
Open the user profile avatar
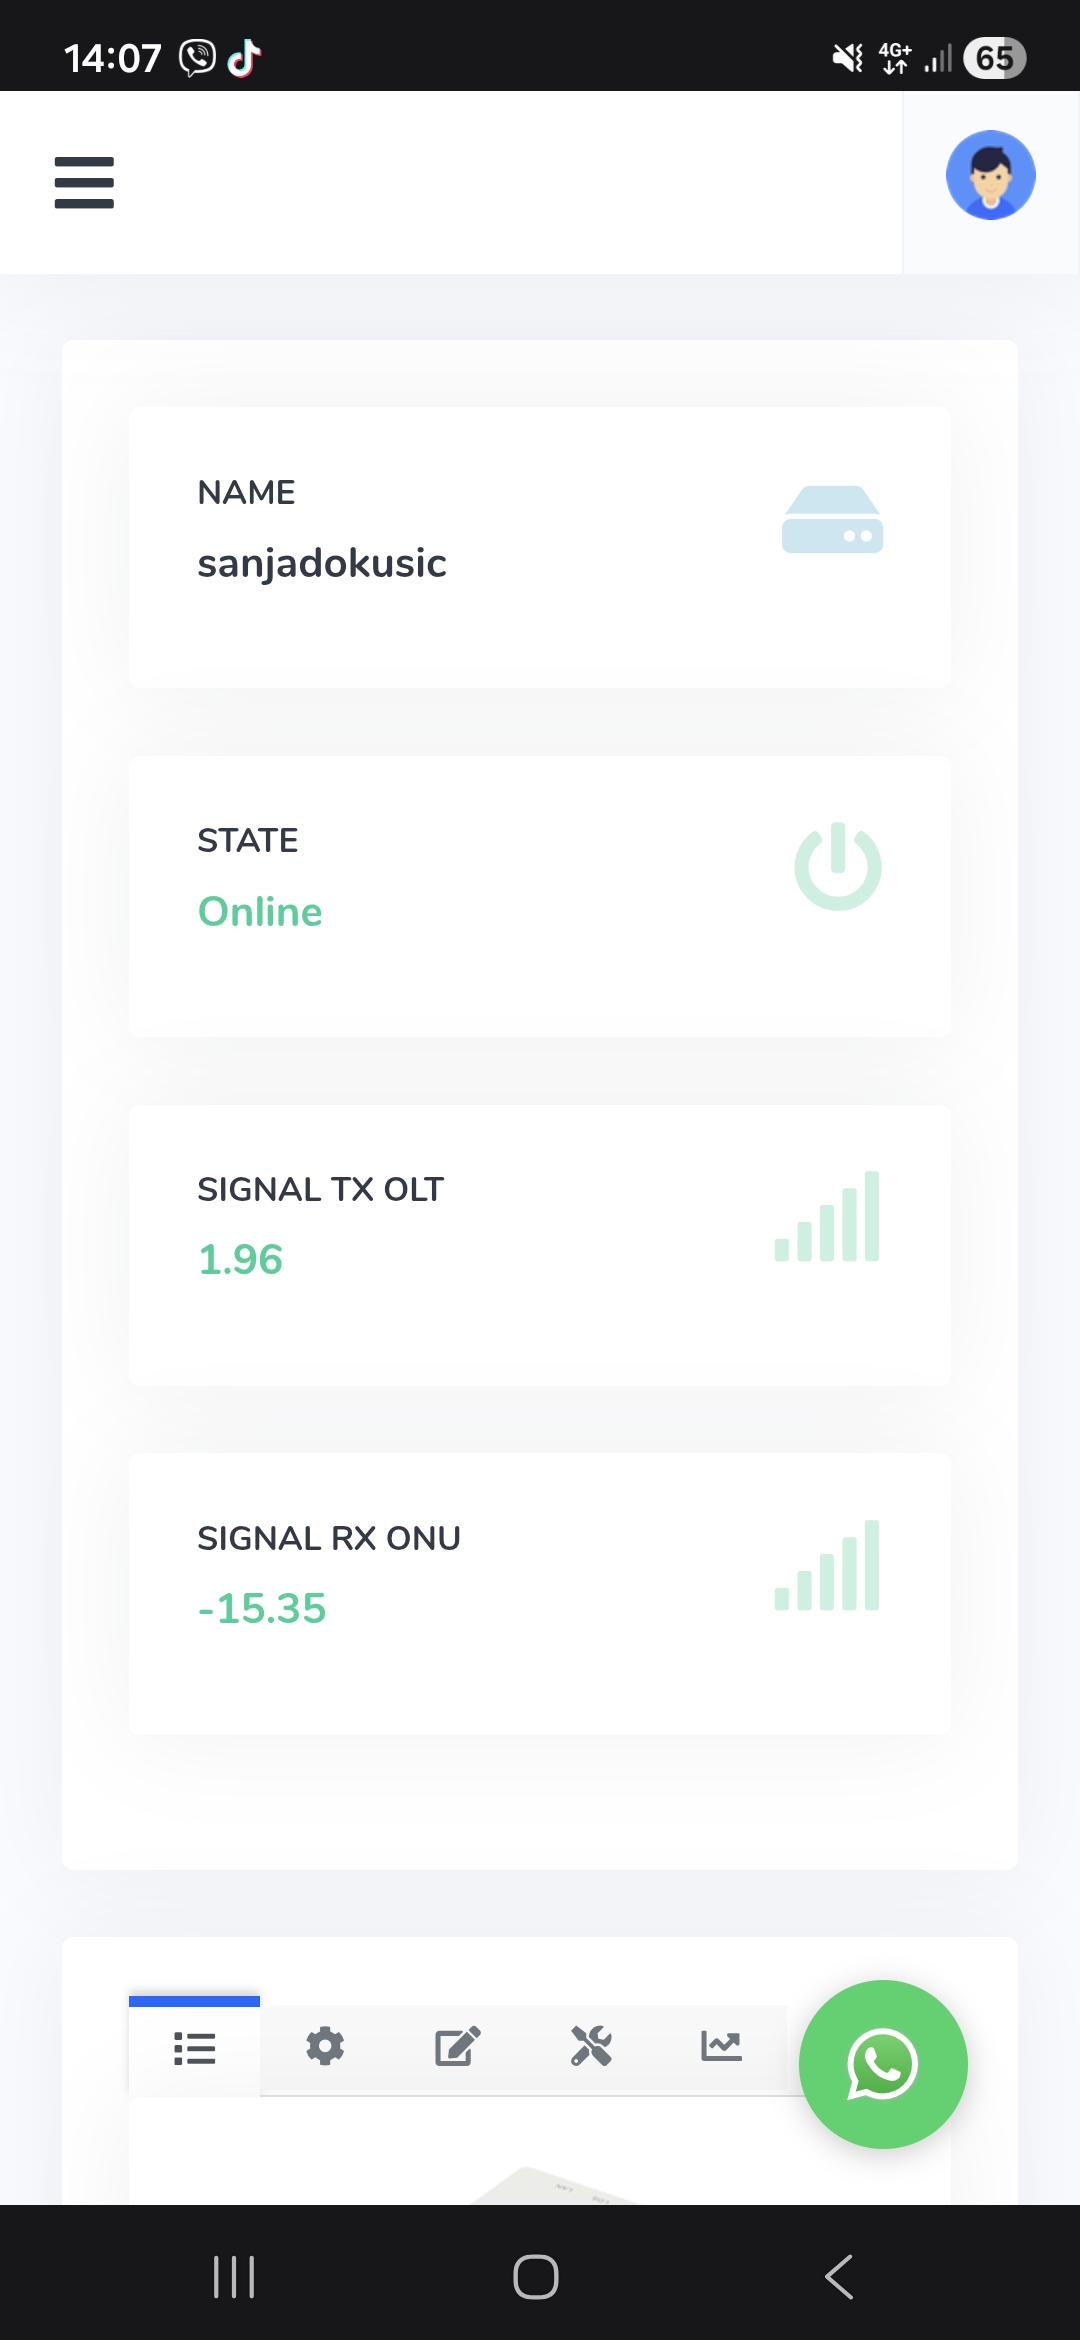[990, 175]
